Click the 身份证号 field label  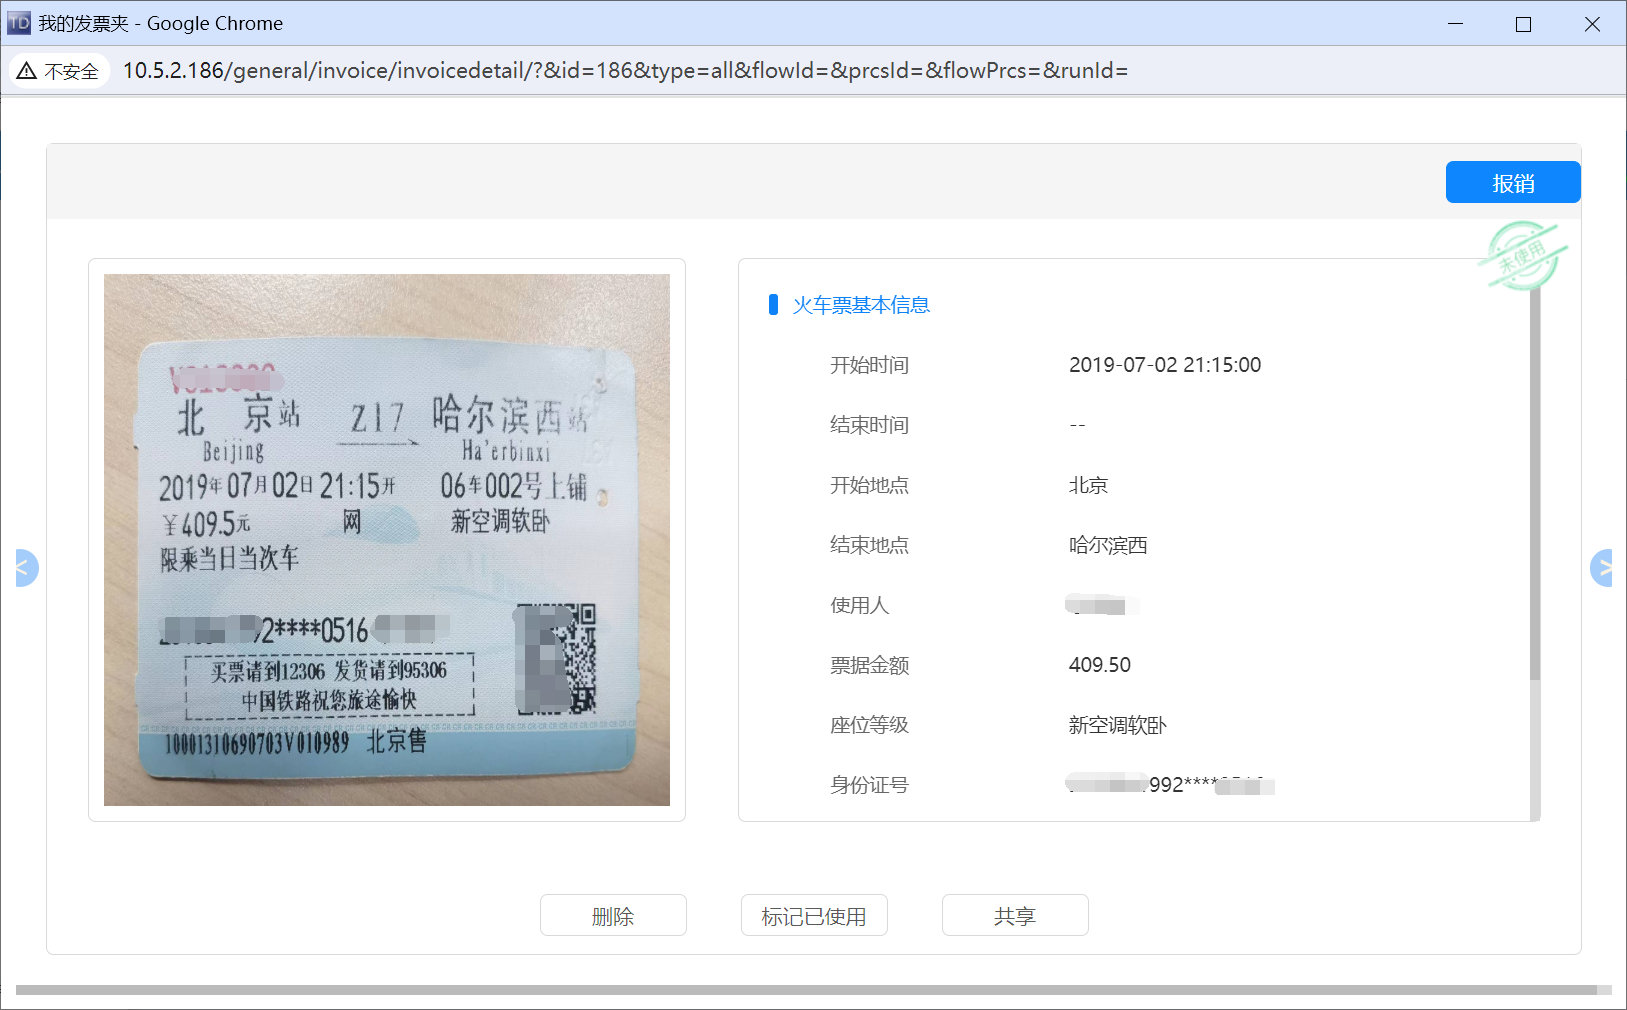[x=869, y=785]
